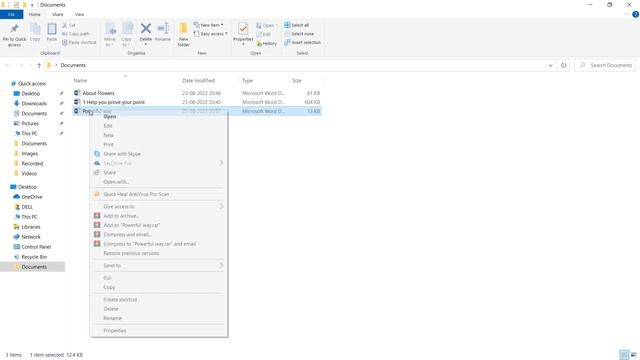Switch to large icons view in status bar
640x360 pixels.
coord(633,355)
